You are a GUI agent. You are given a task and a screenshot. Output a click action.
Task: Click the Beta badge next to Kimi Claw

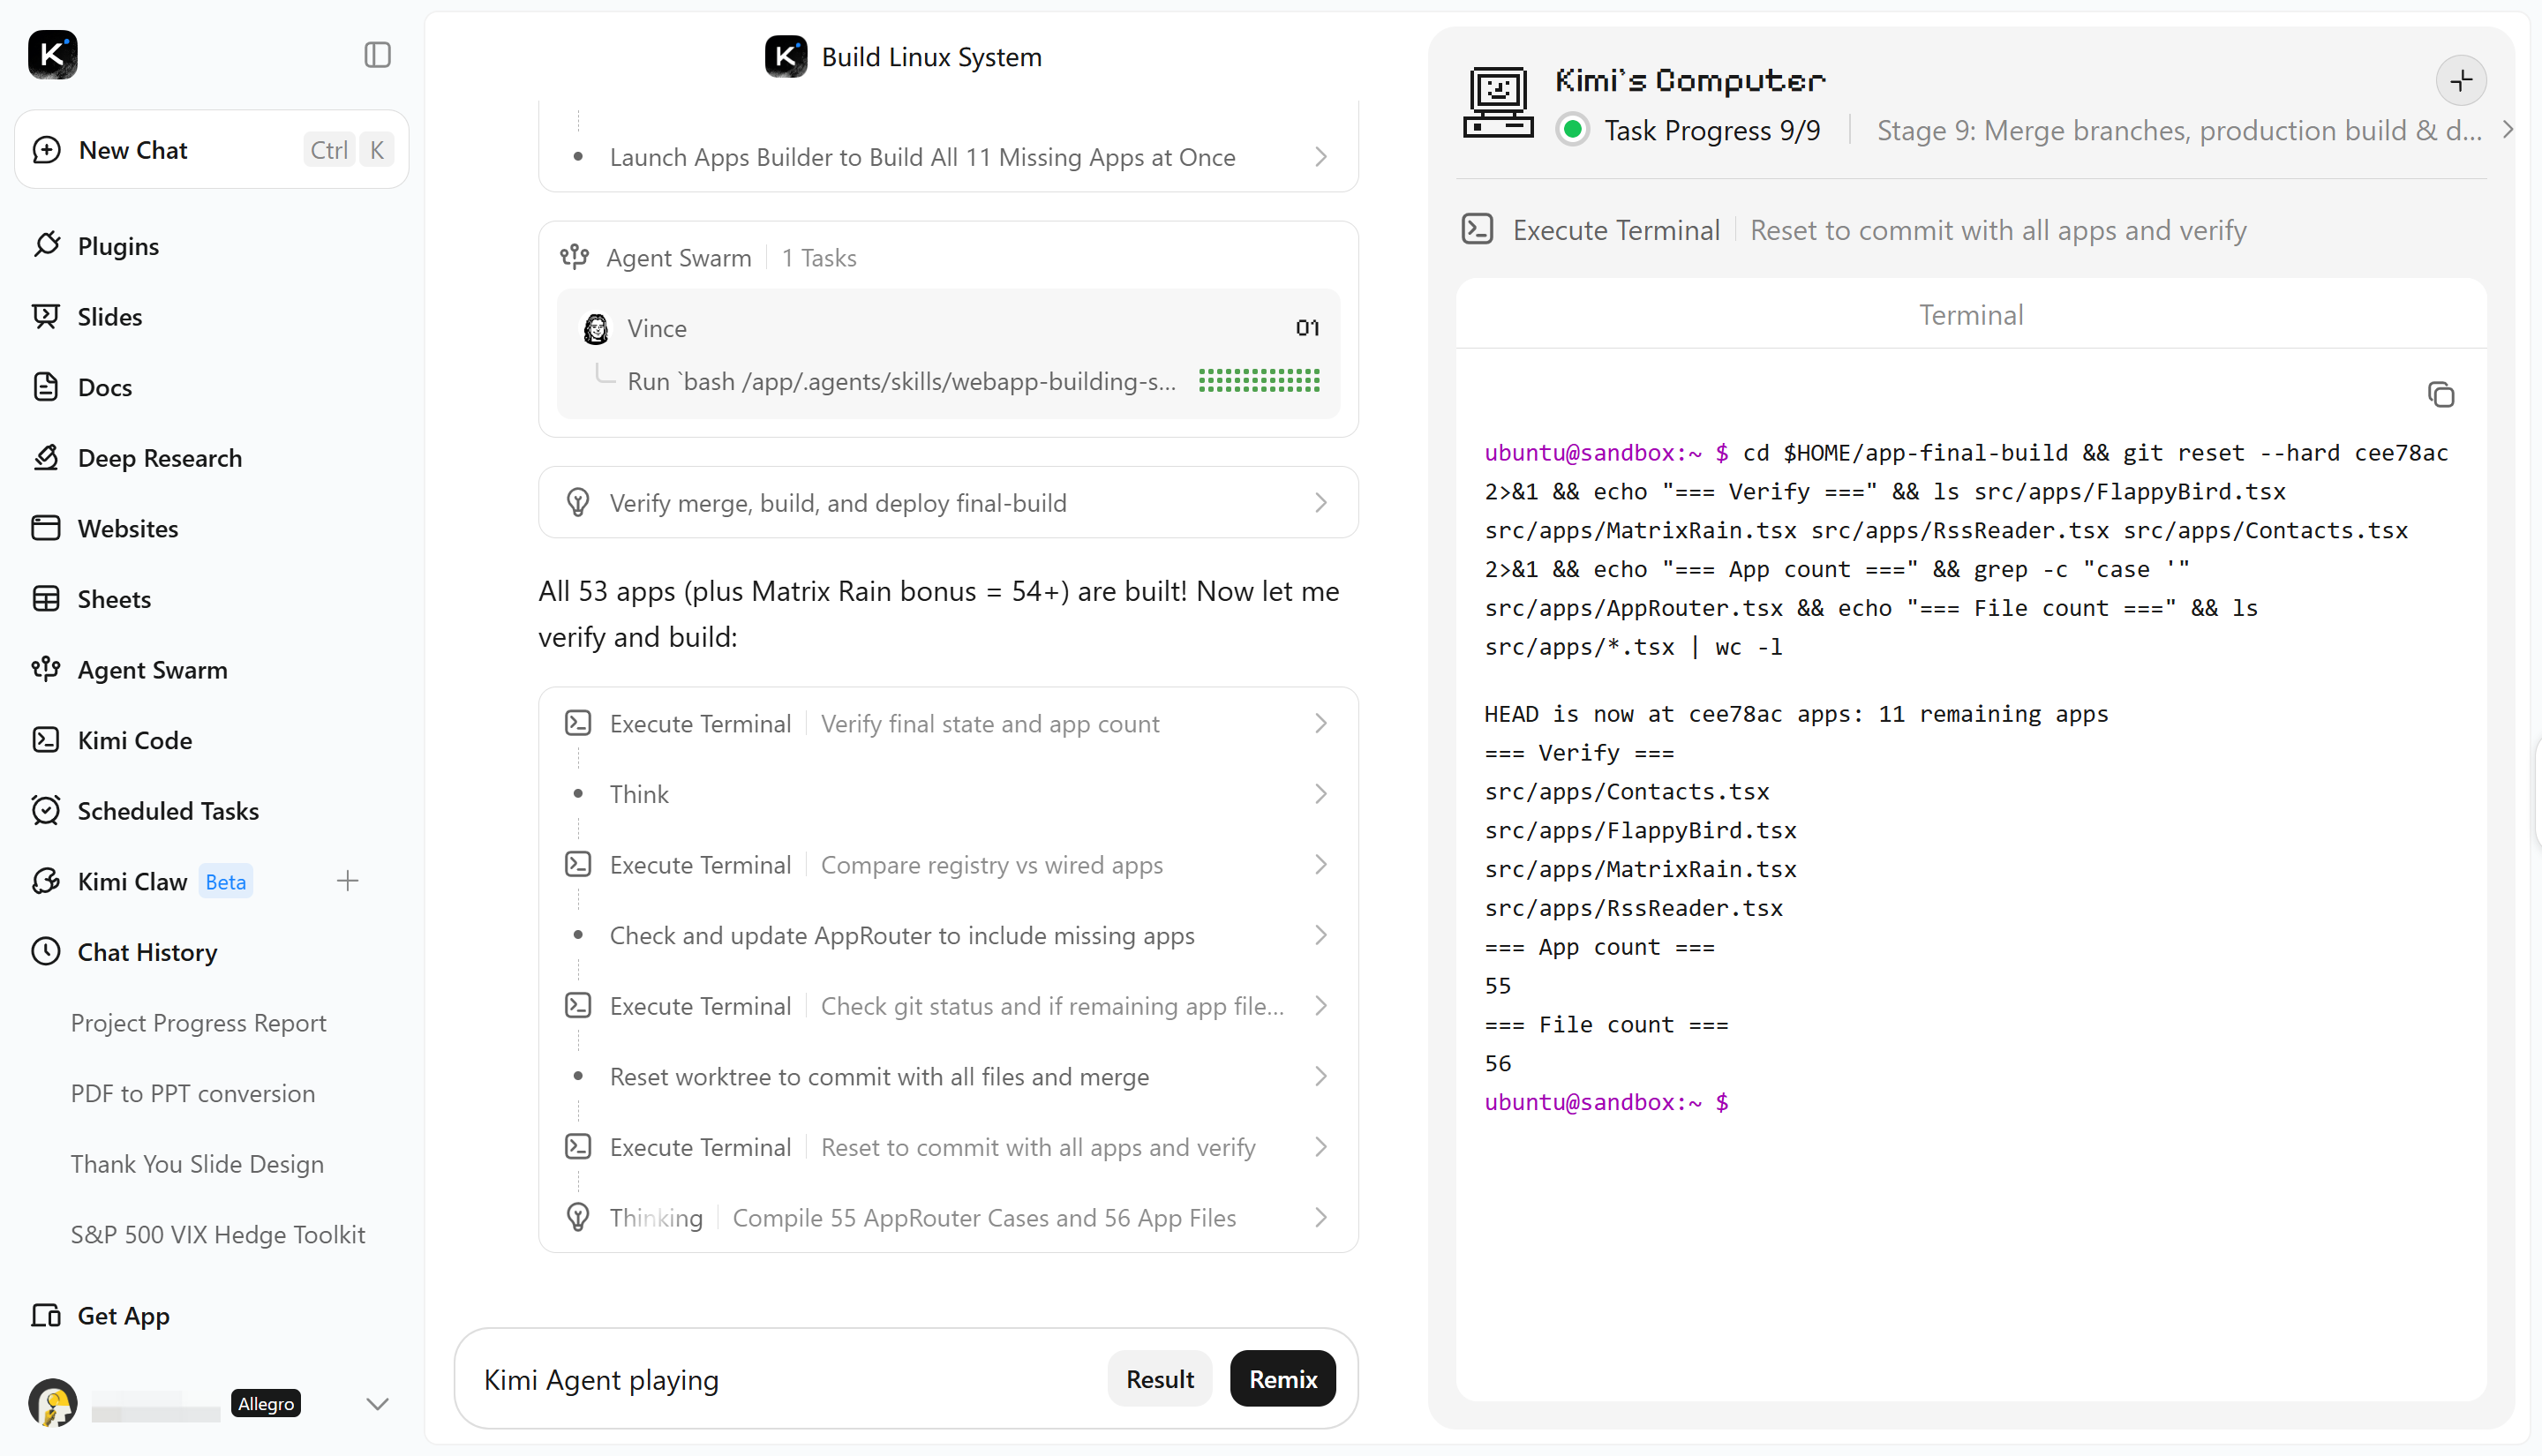[225, 882]
